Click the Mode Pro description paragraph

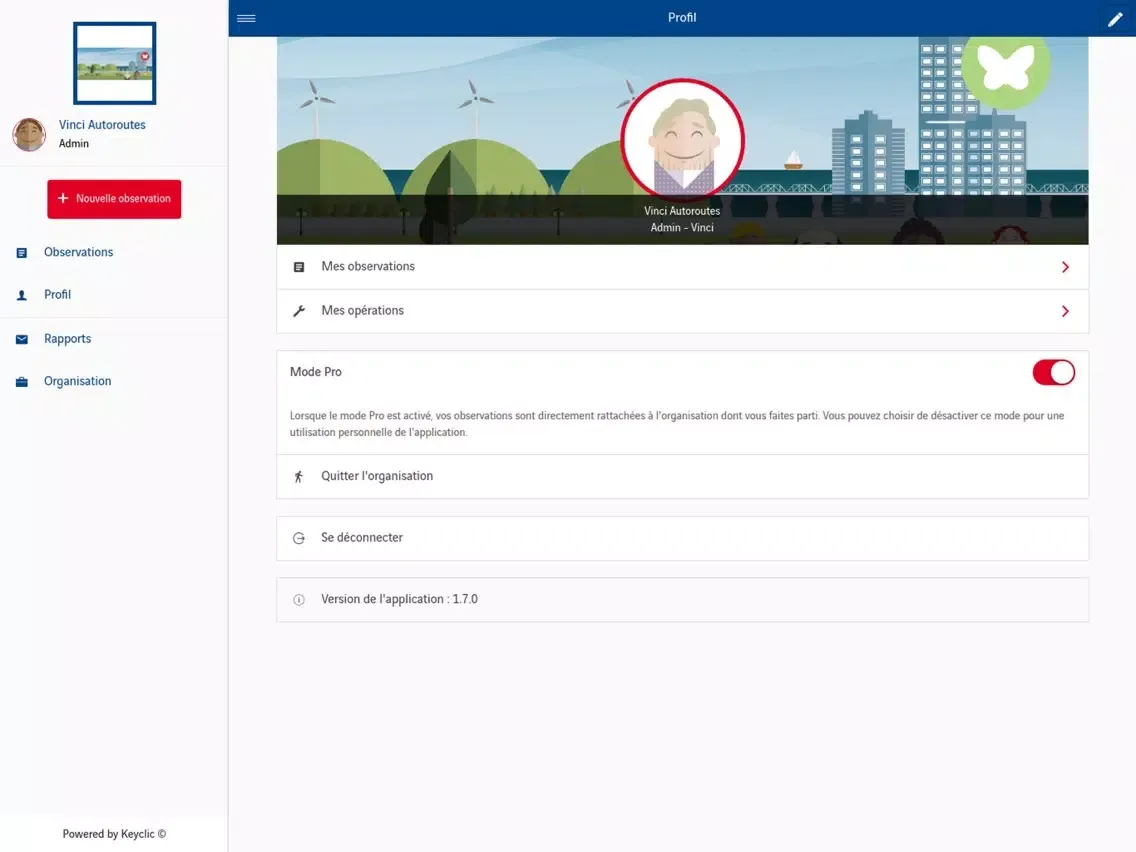(677, 424)
